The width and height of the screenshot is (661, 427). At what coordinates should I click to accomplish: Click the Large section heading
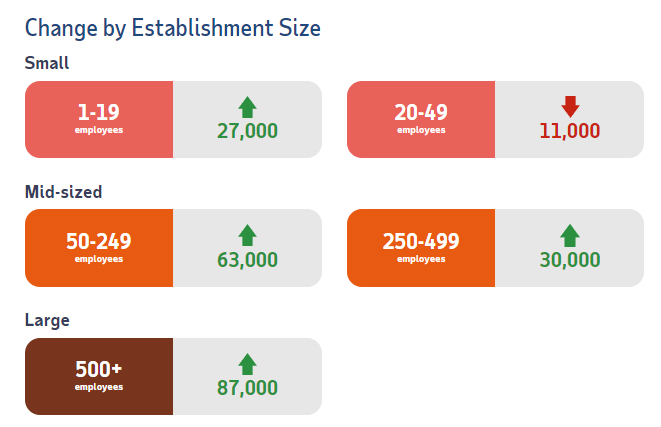tap(46, 320)
